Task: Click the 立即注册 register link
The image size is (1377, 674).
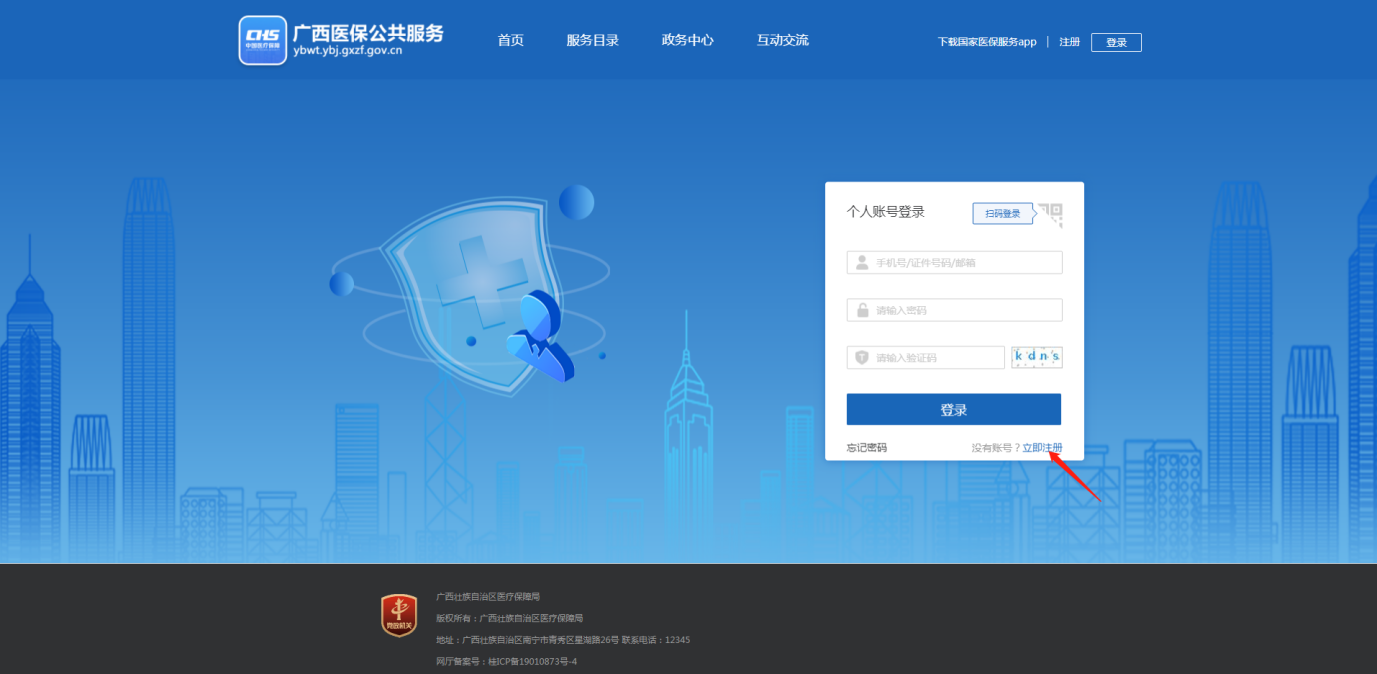Action: [1042, 447]
